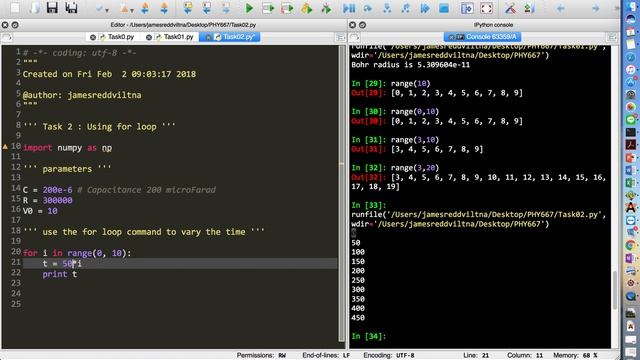Viewport: 640px width, 360px height.
Task: Continue execution in debugger
Action: pyautogui.click(x=425, y=8)
